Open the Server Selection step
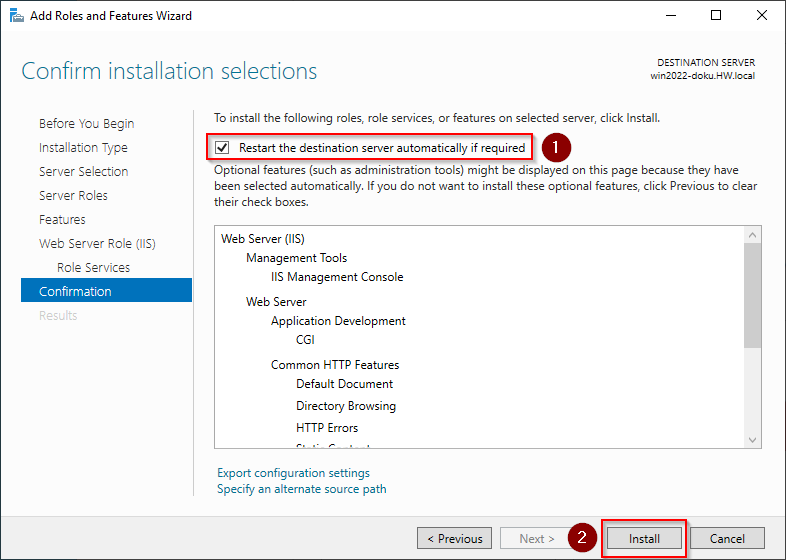This screenshot has height=560, width=786. tap(83, 172)
